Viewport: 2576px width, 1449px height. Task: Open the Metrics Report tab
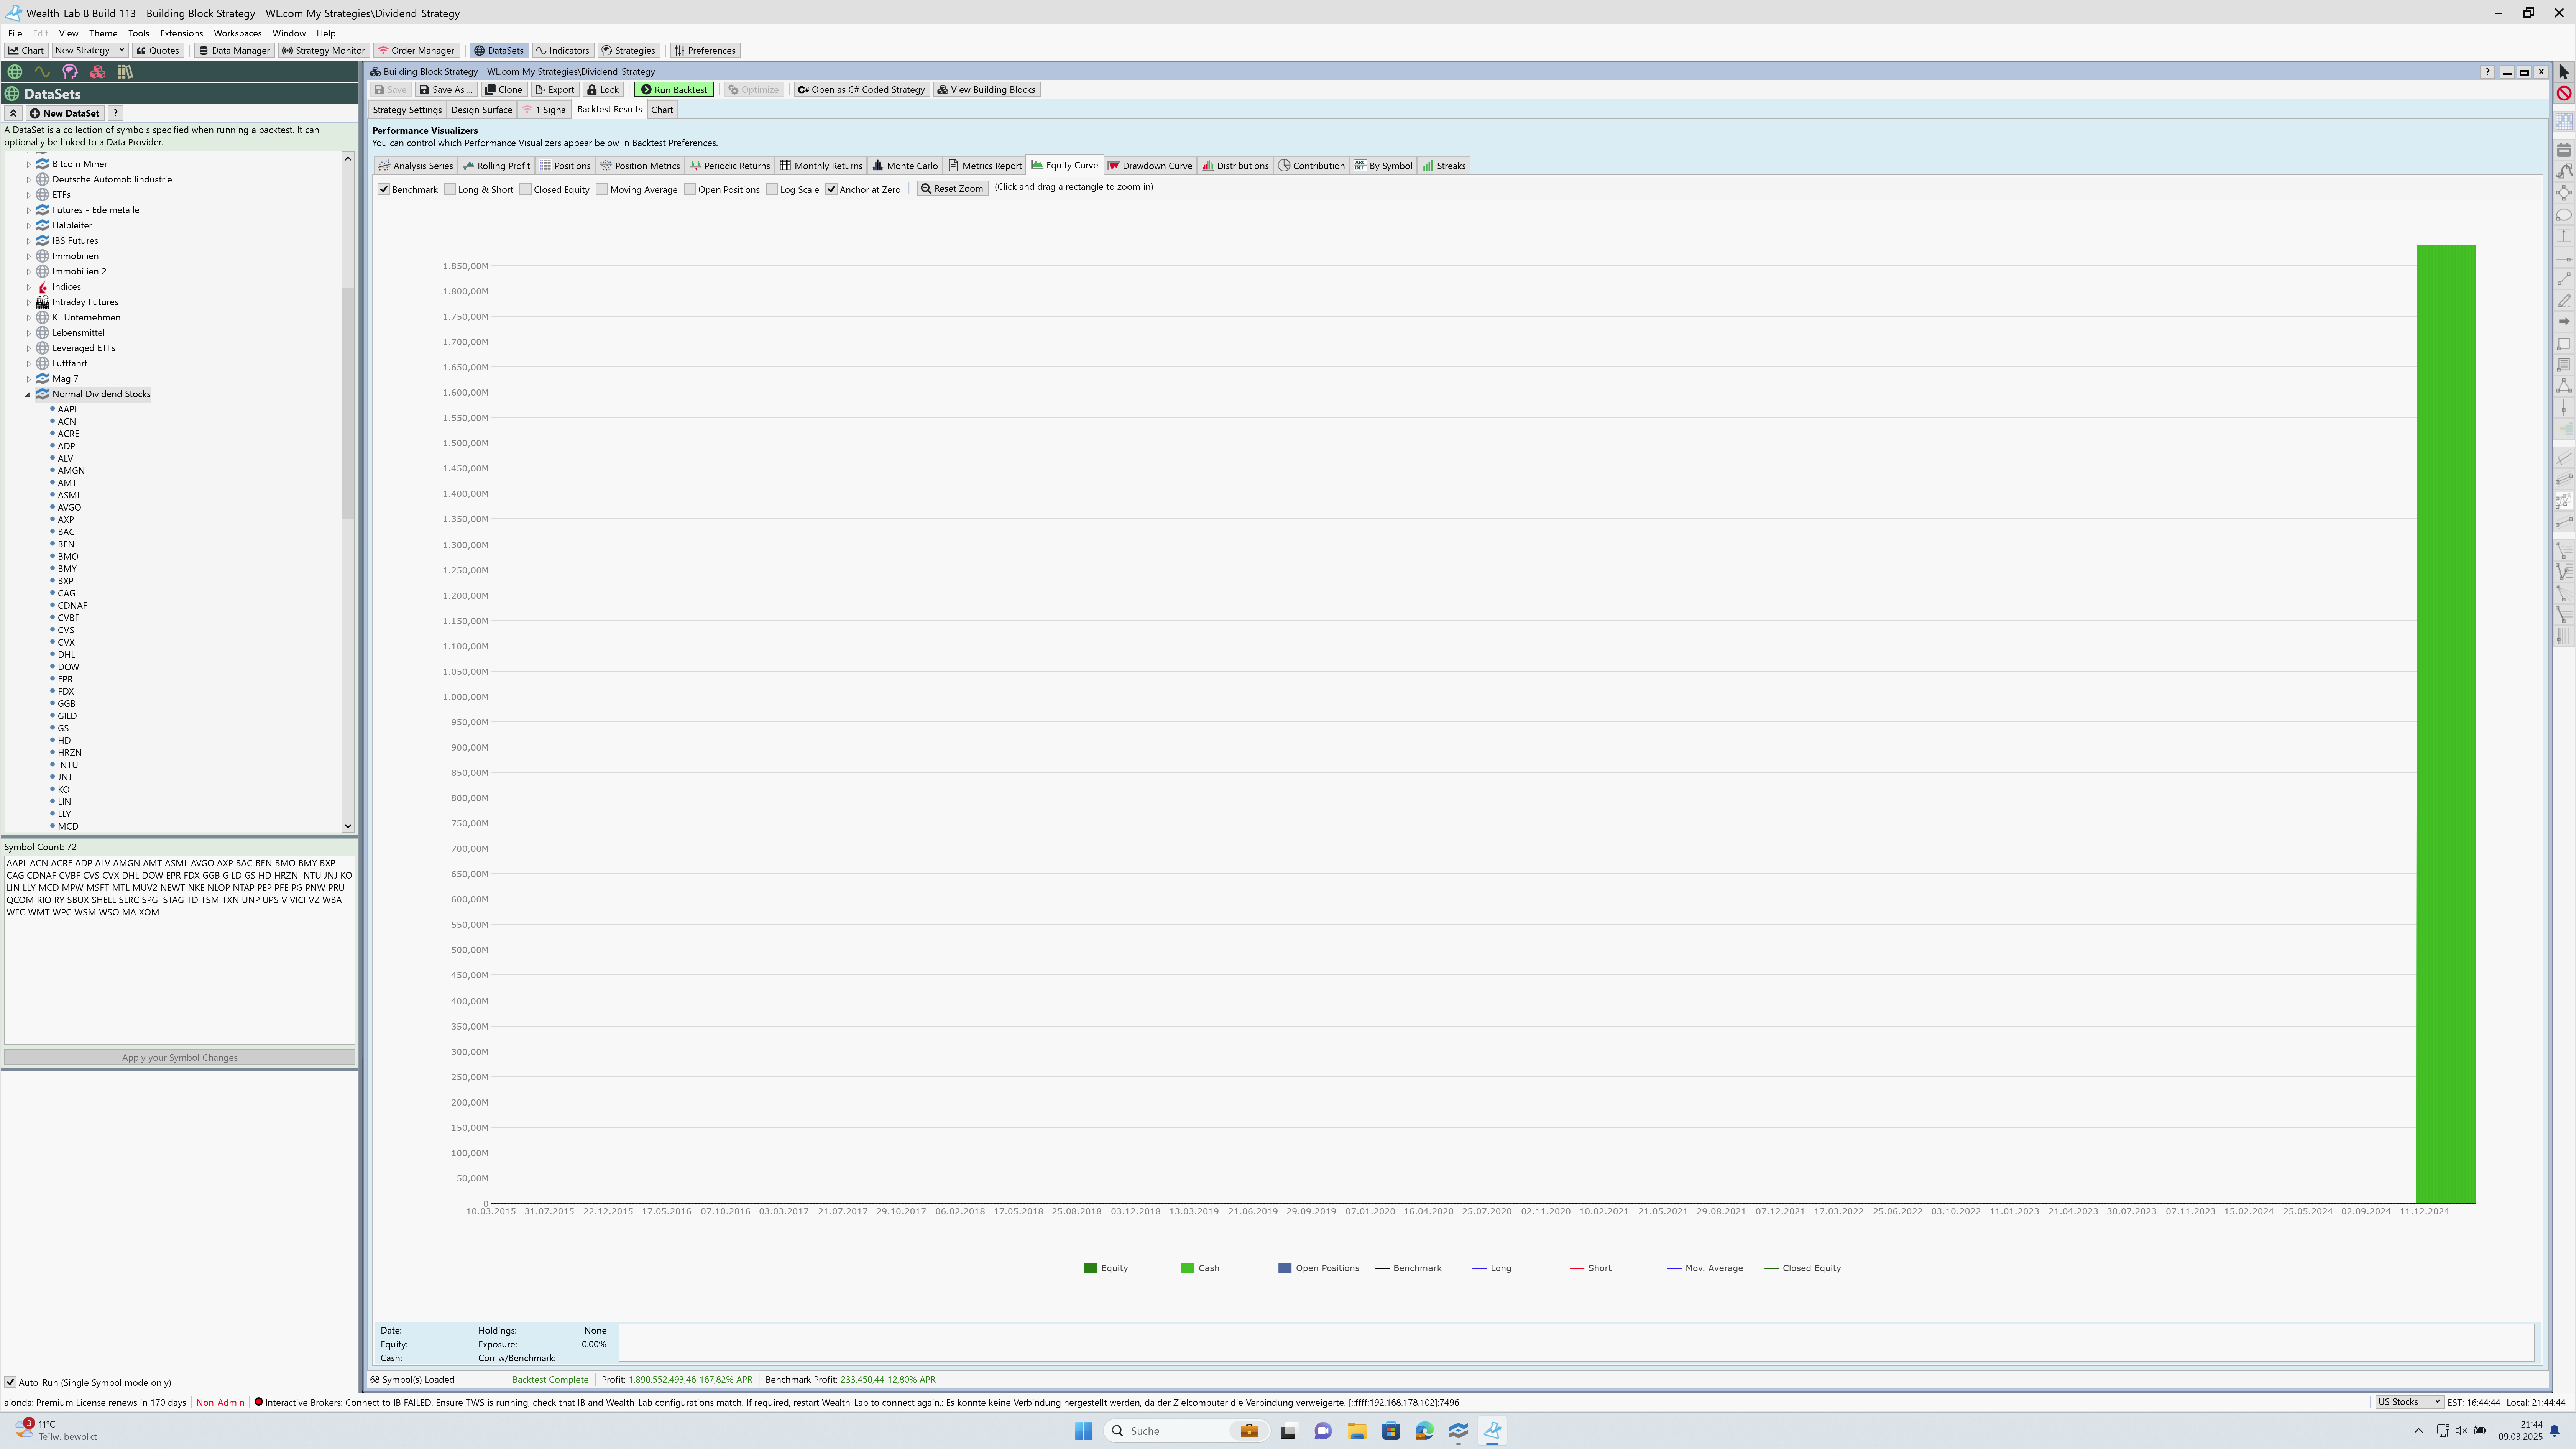tap(985, 166)
